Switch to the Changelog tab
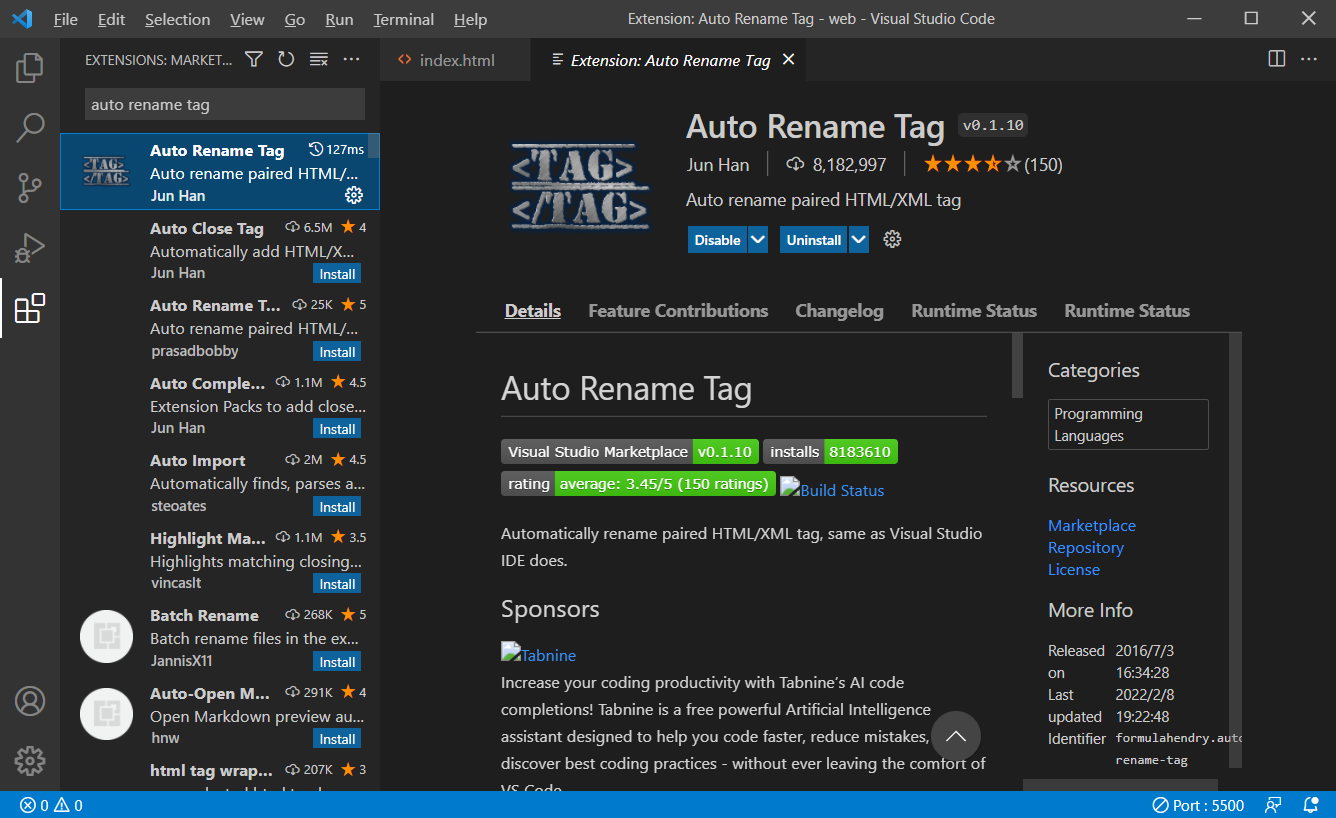1336x818 pixels. (839, 311)
